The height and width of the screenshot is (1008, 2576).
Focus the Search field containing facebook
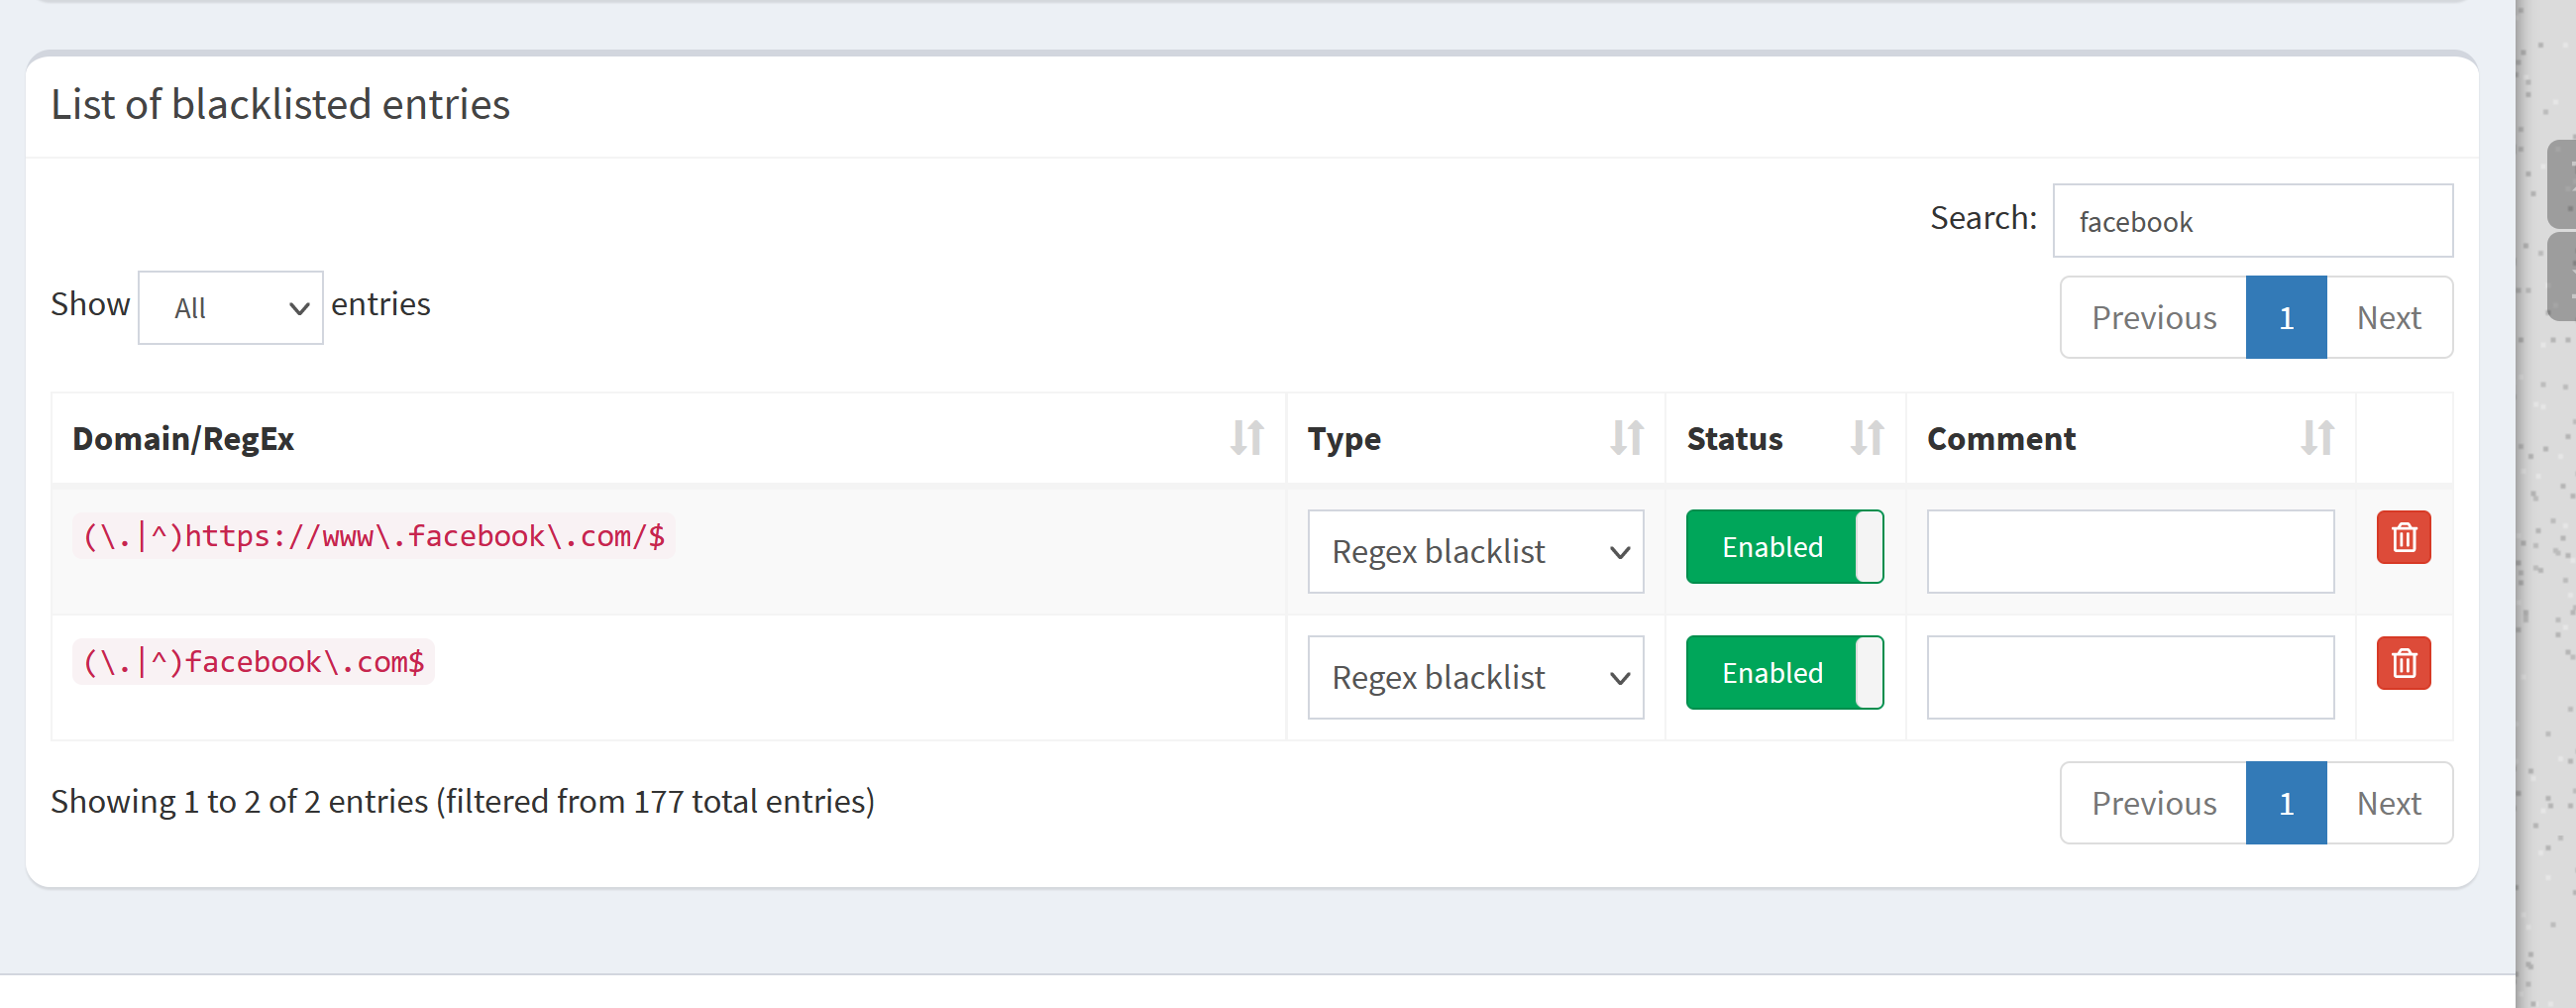[2252, 221]
